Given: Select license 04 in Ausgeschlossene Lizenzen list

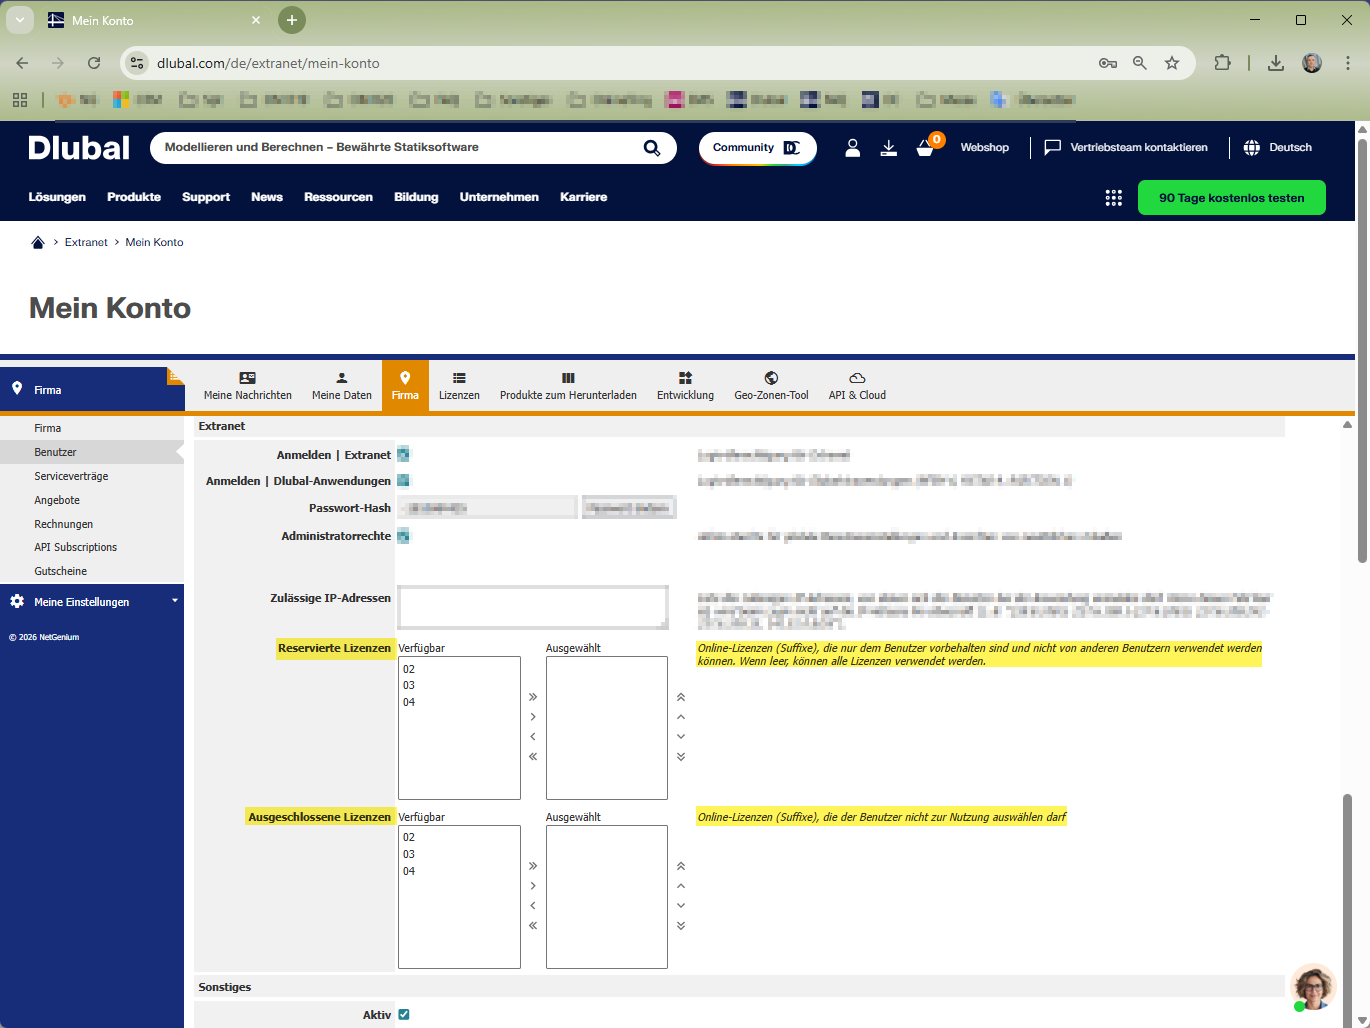Looking at the screenshot, I should pyautogui.click(x=409, y=871).
